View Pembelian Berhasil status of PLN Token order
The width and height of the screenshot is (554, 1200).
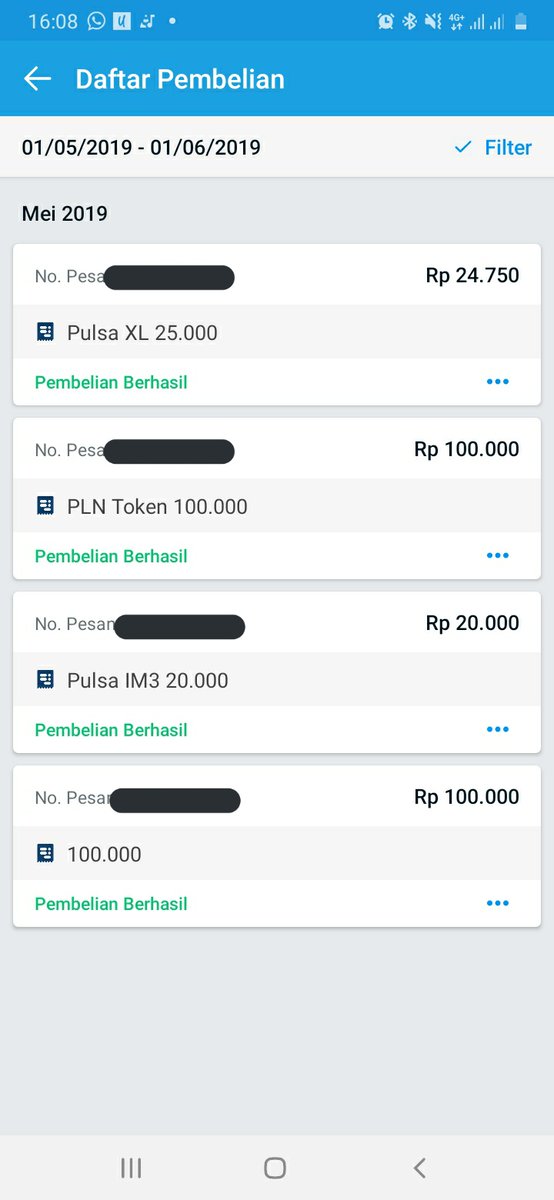111,556
